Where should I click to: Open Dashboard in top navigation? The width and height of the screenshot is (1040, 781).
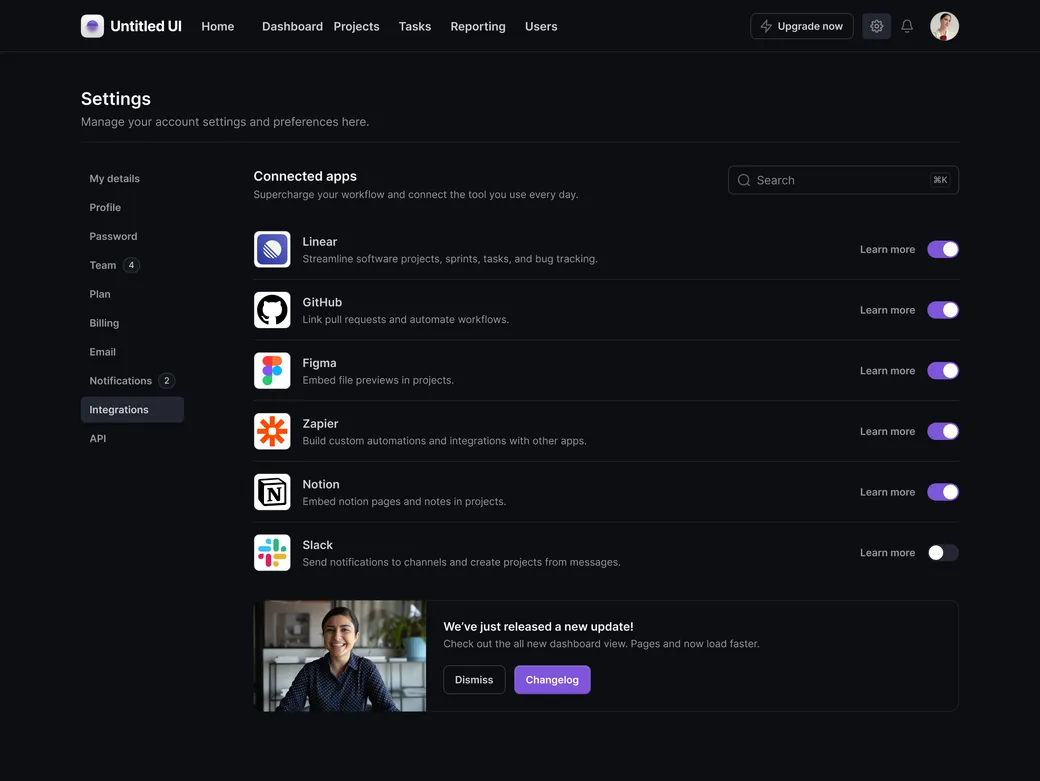point(292,27)
